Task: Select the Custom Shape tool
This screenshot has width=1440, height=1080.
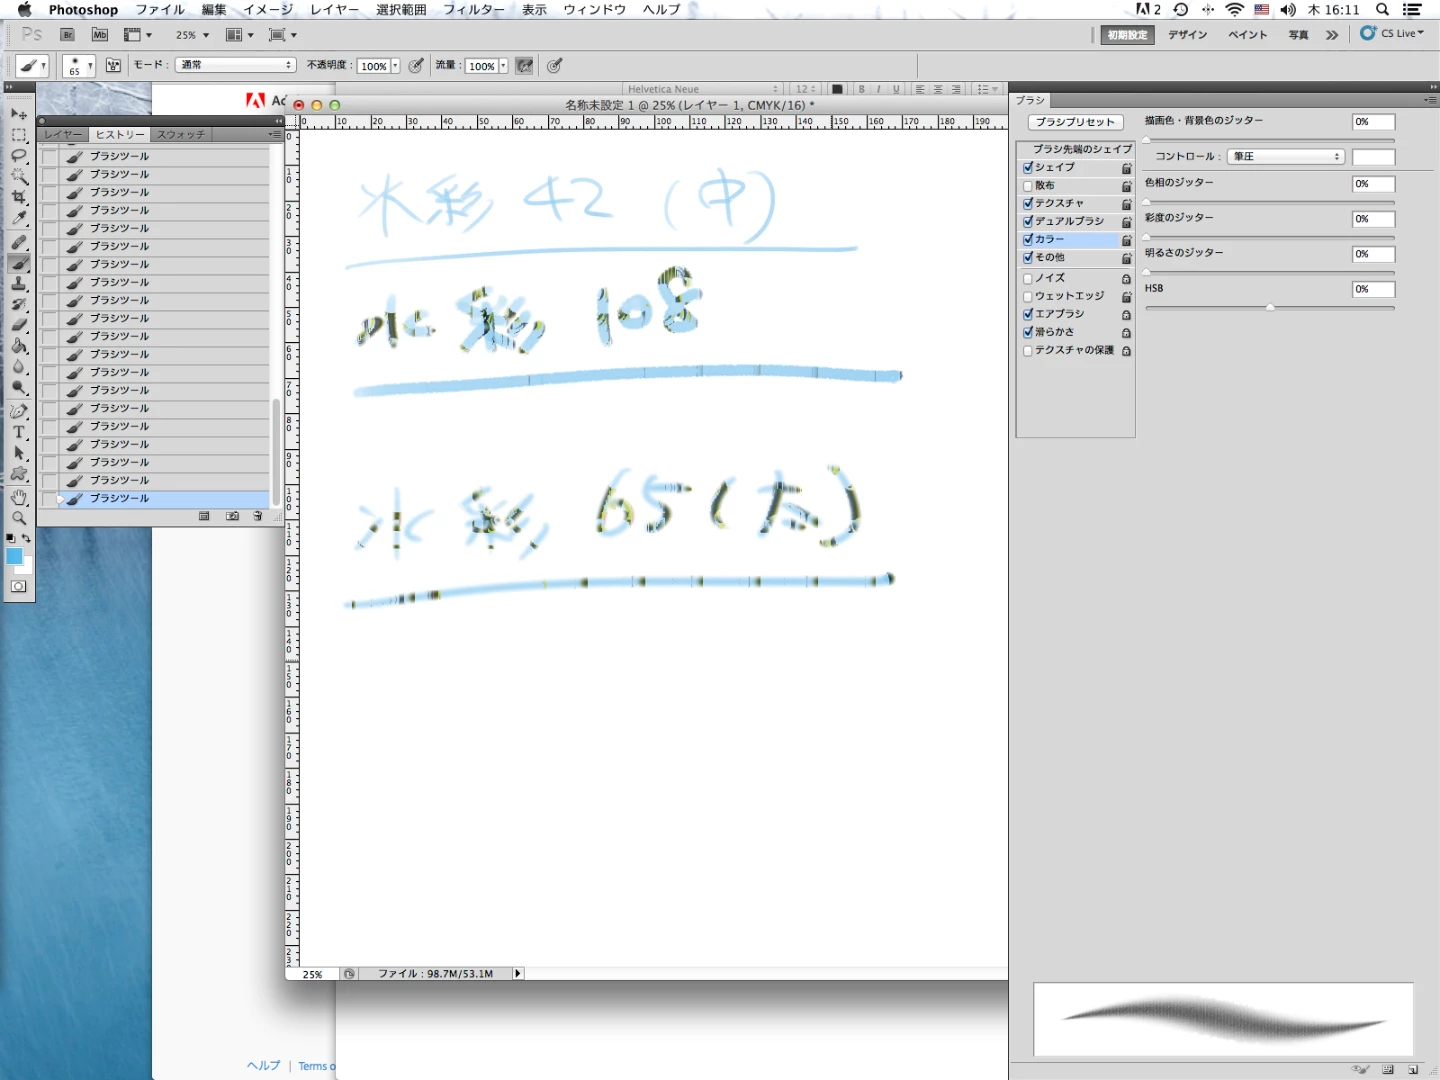Action: pyautogui.click(x=19, y=475)
